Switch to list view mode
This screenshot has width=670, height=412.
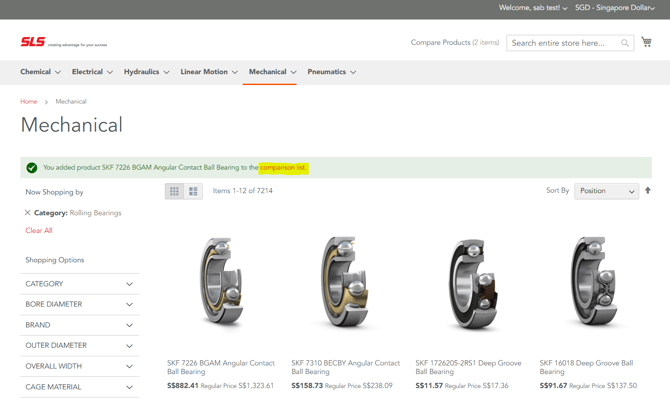193,191
